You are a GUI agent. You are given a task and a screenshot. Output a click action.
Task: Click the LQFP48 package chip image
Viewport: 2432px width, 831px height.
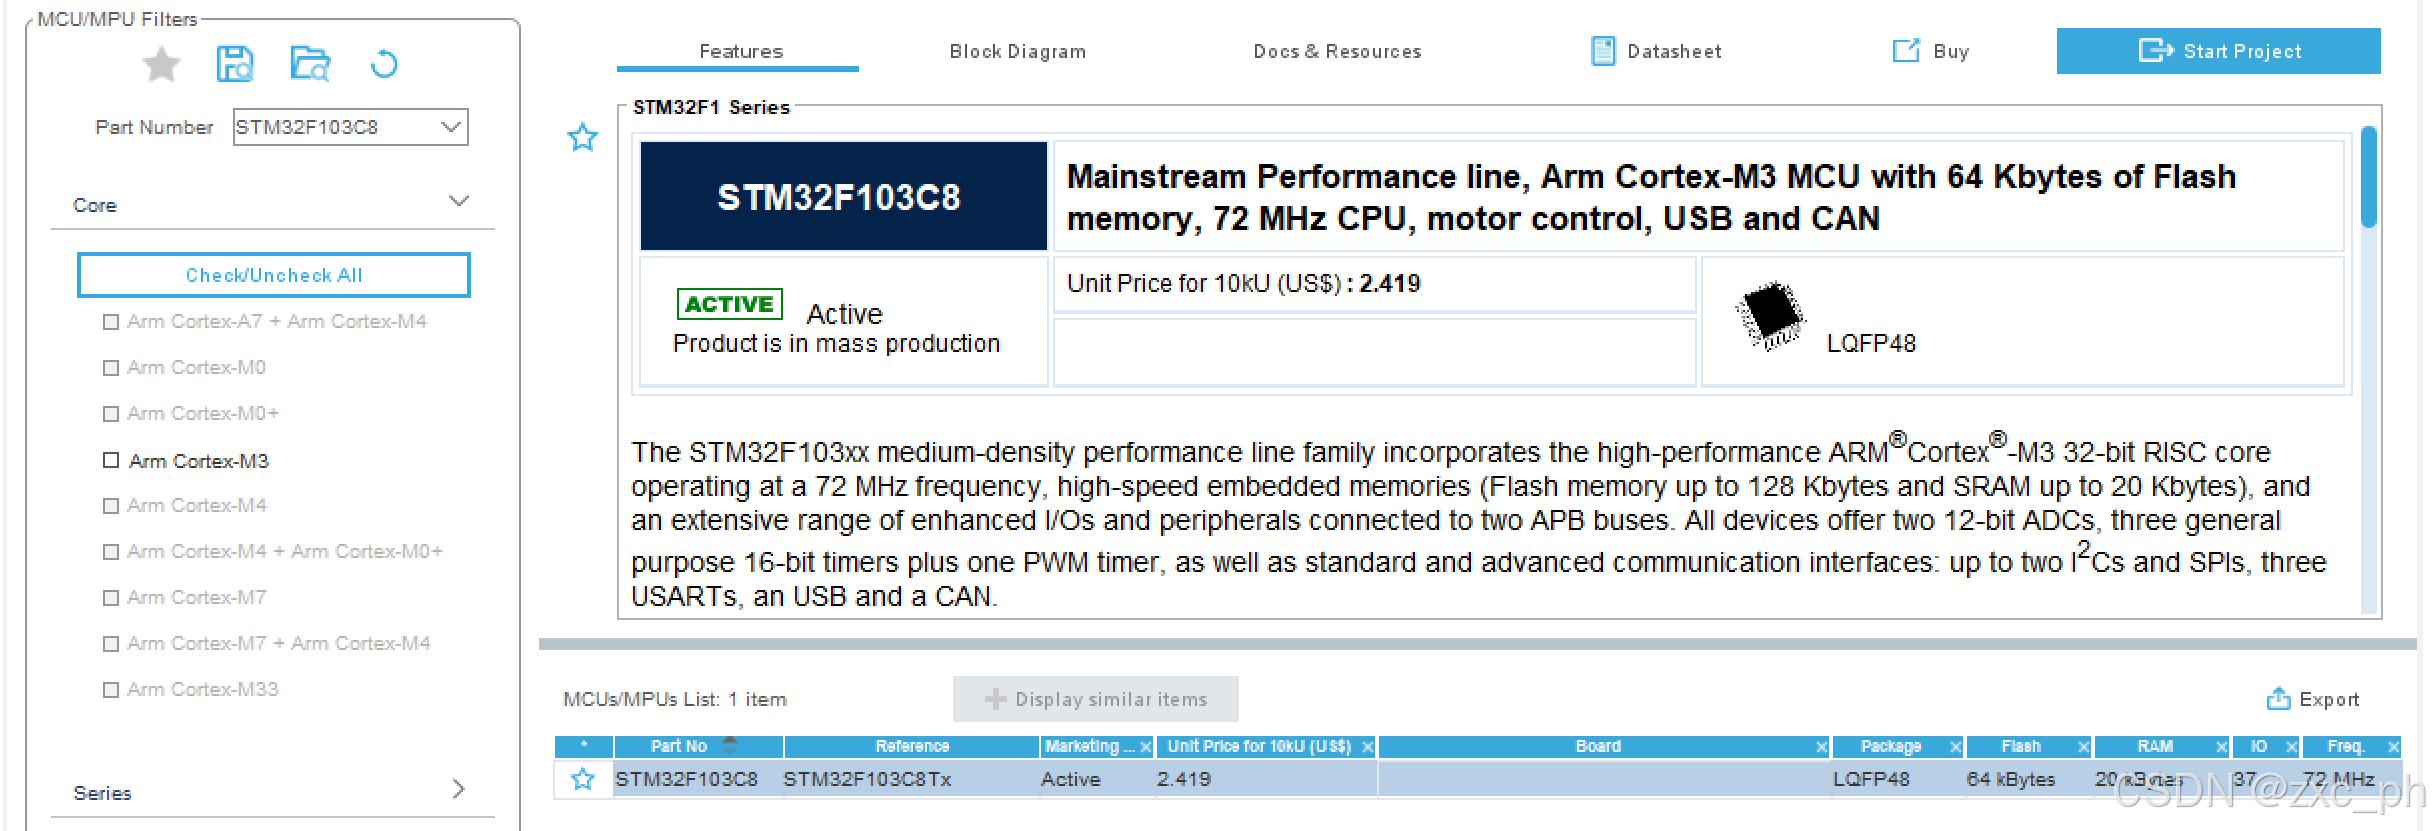tap(1770, 315)
